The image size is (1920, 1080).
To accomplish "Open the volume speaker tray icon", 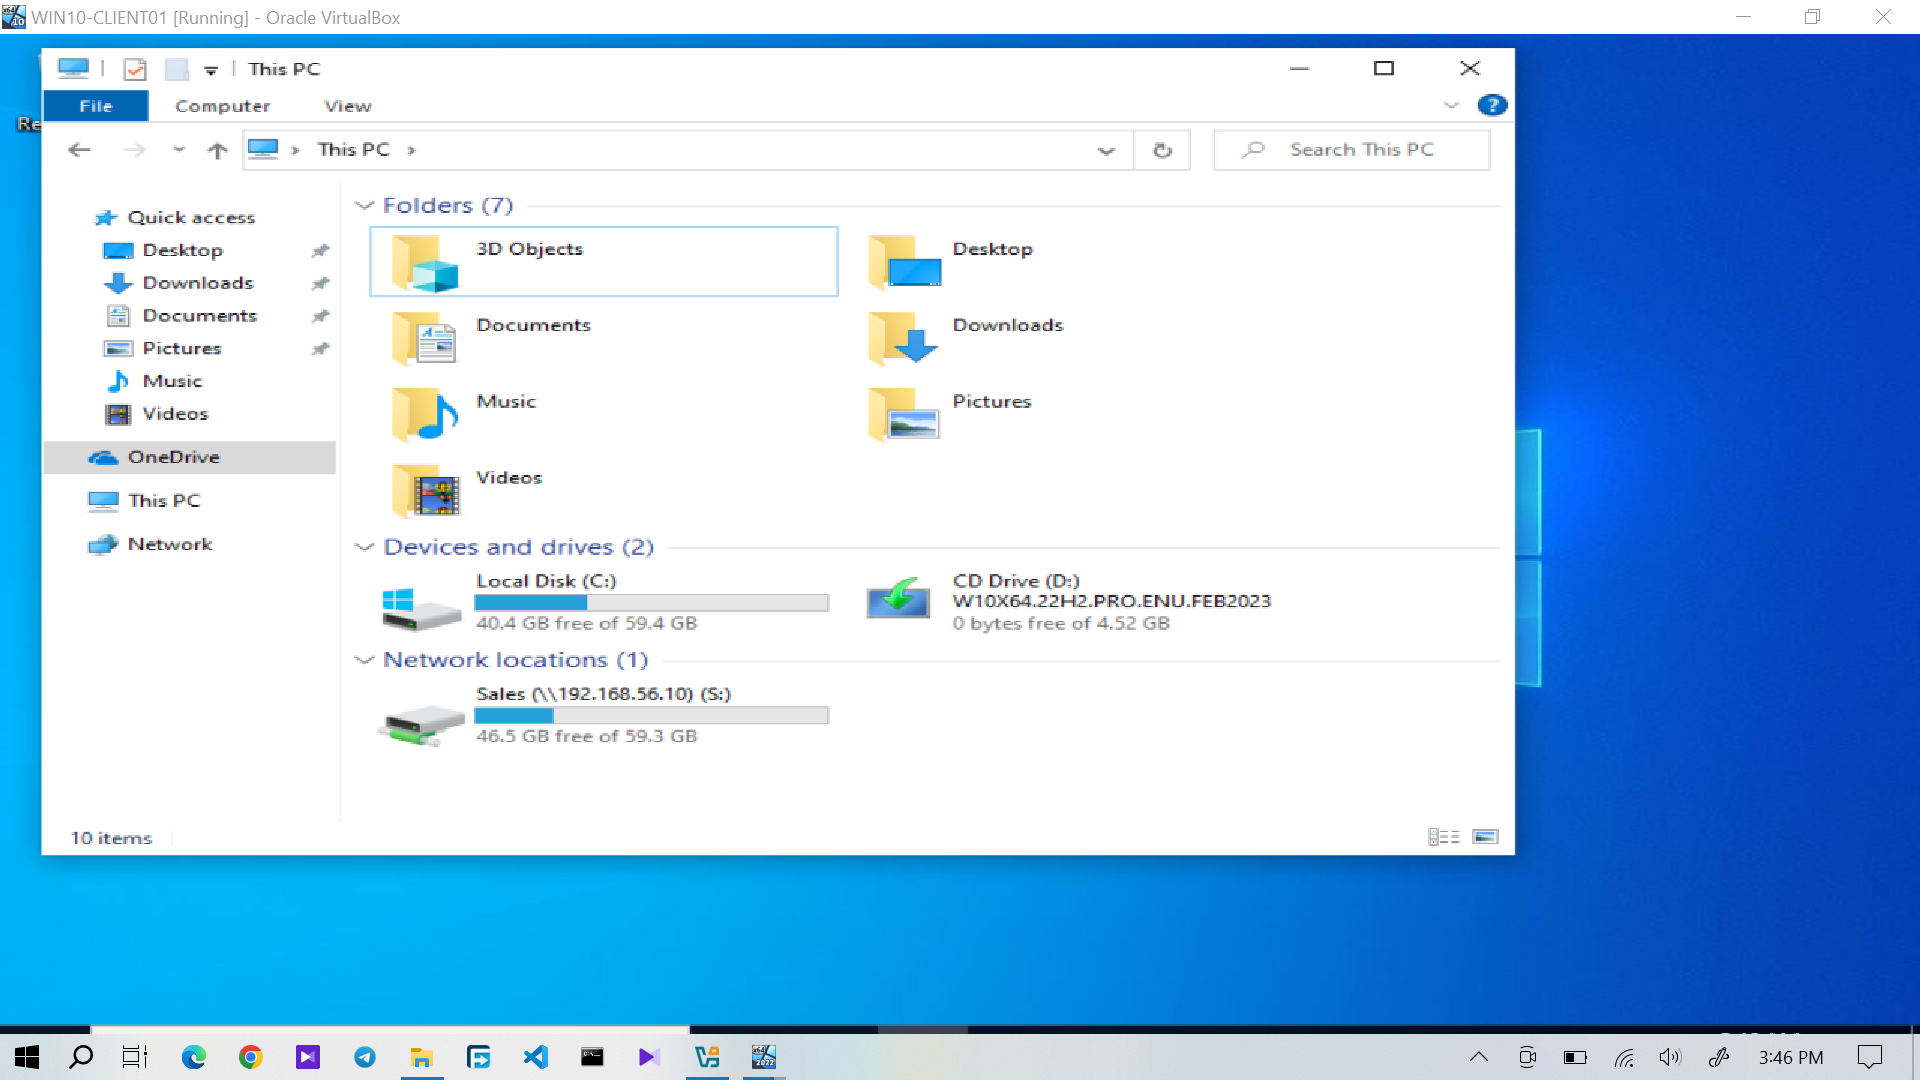I will pyautogui.click(x=1670, y=1057).
